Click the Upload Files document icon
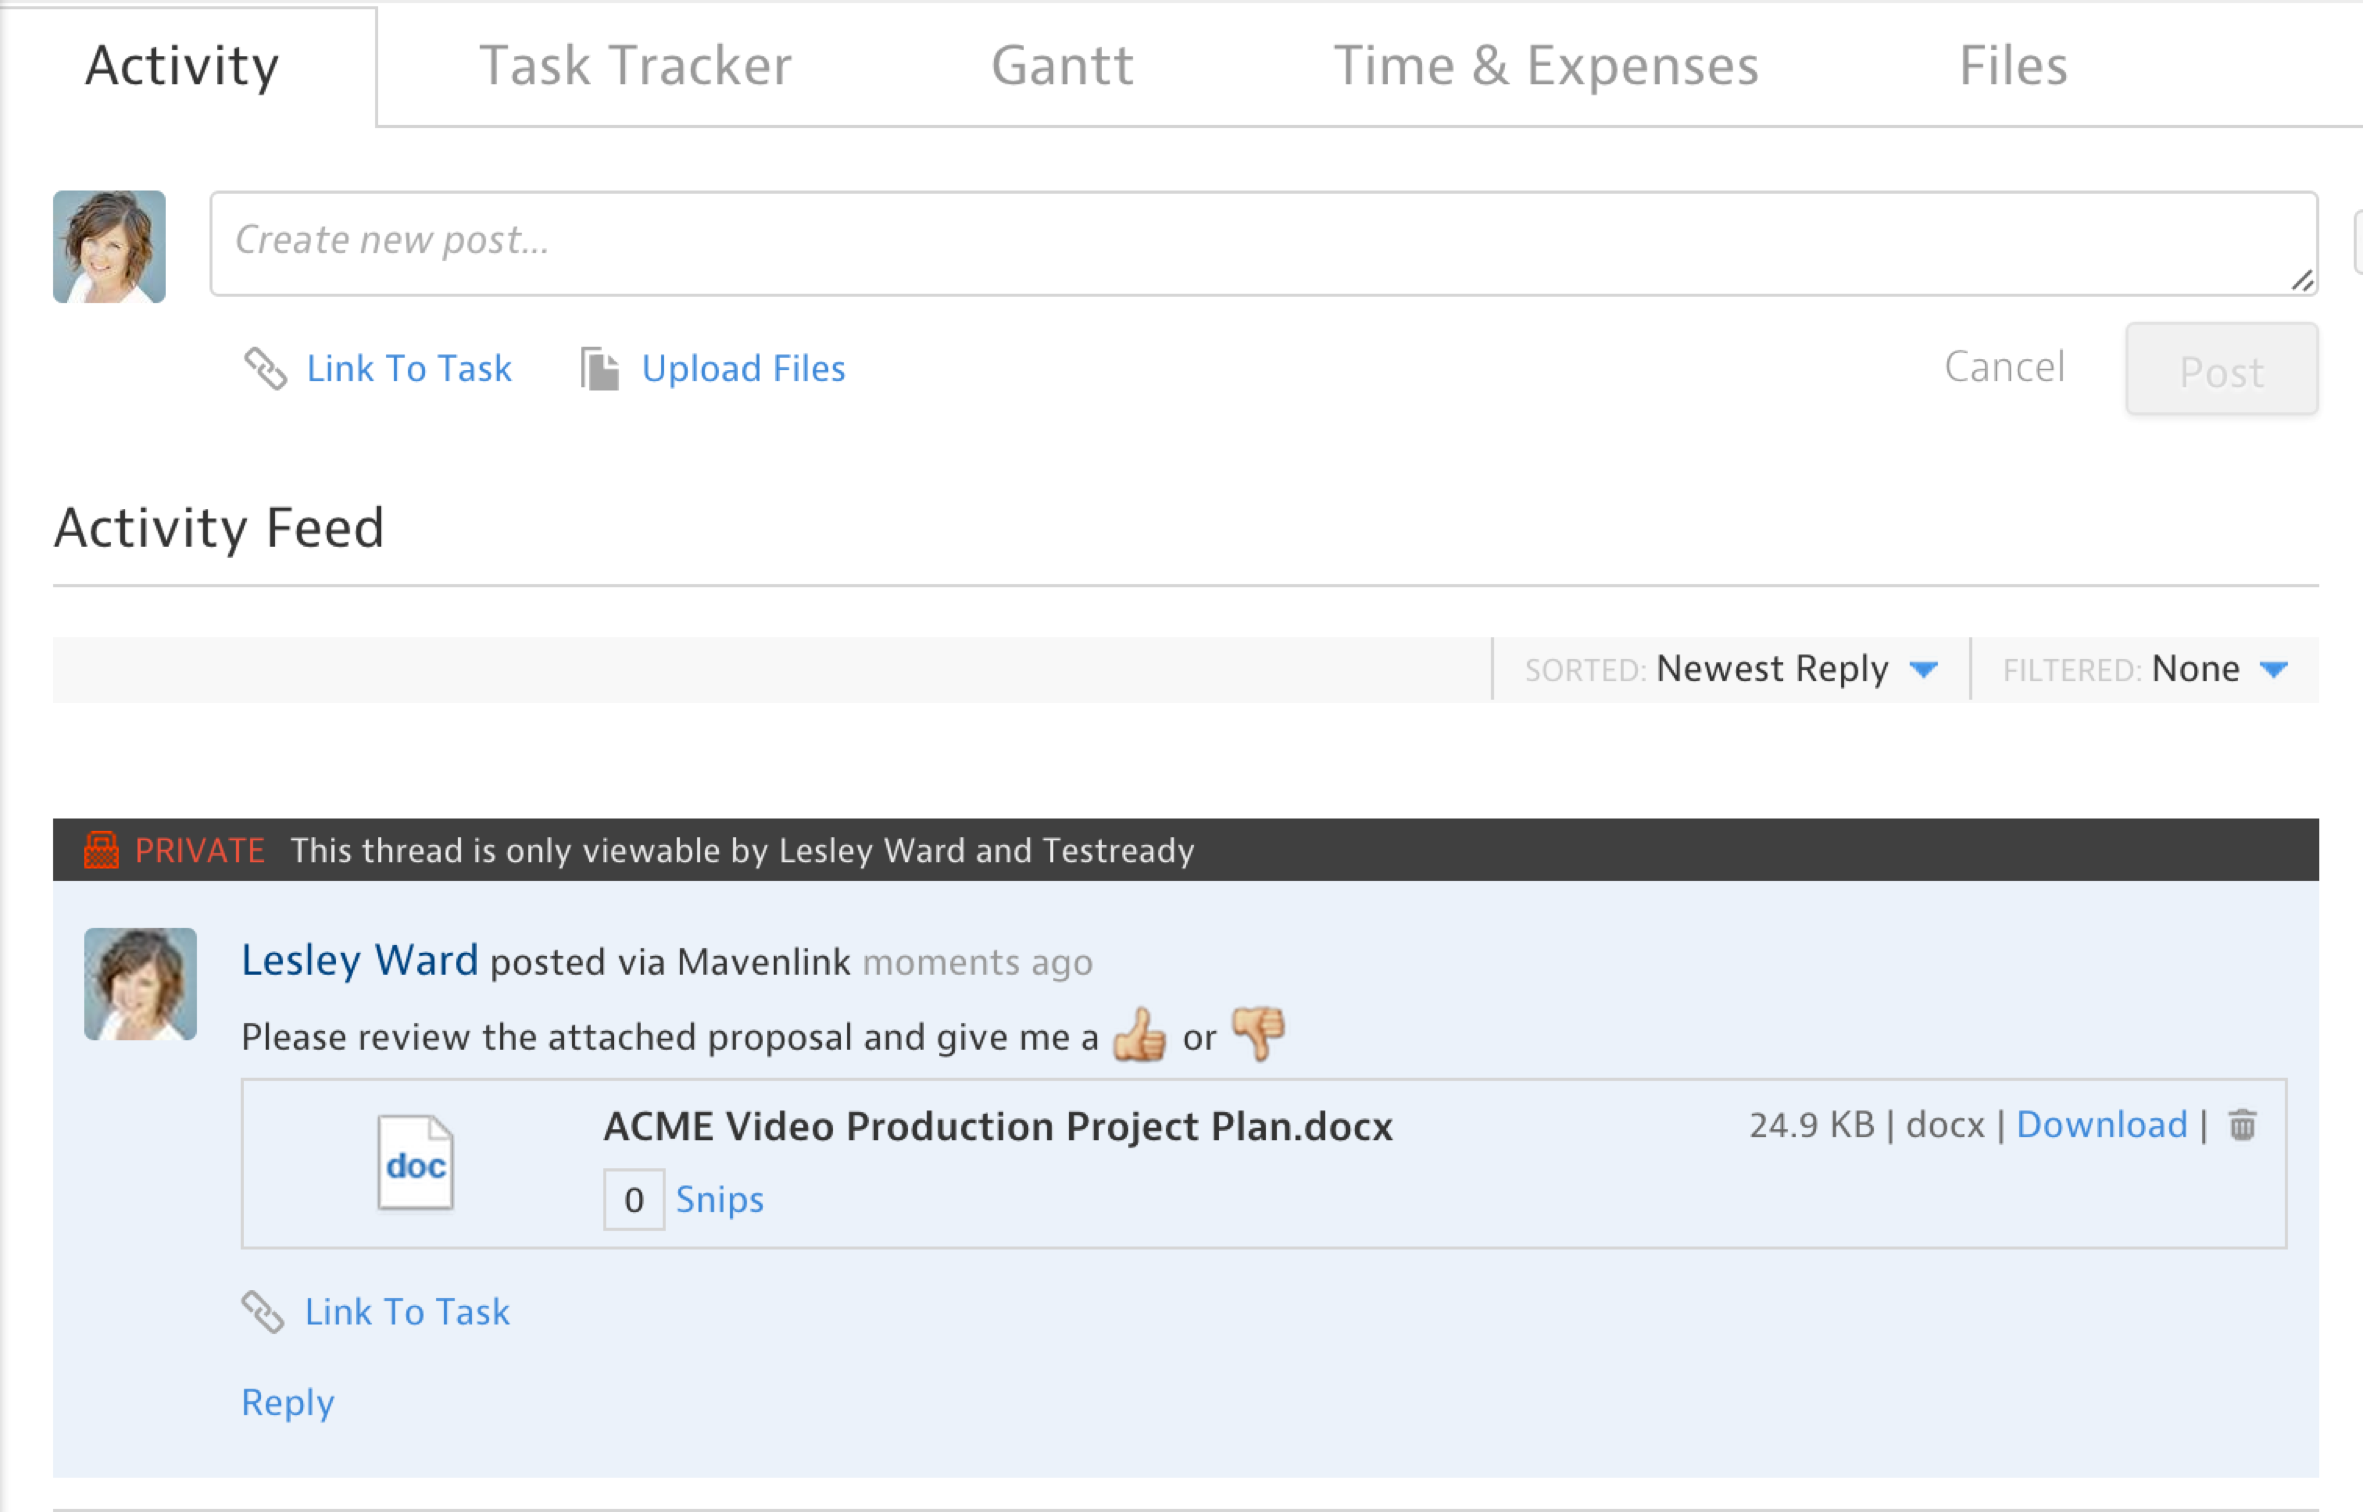Viewport: 2363px width, 1512px height. pyautogui.click(x=599, y=368)
